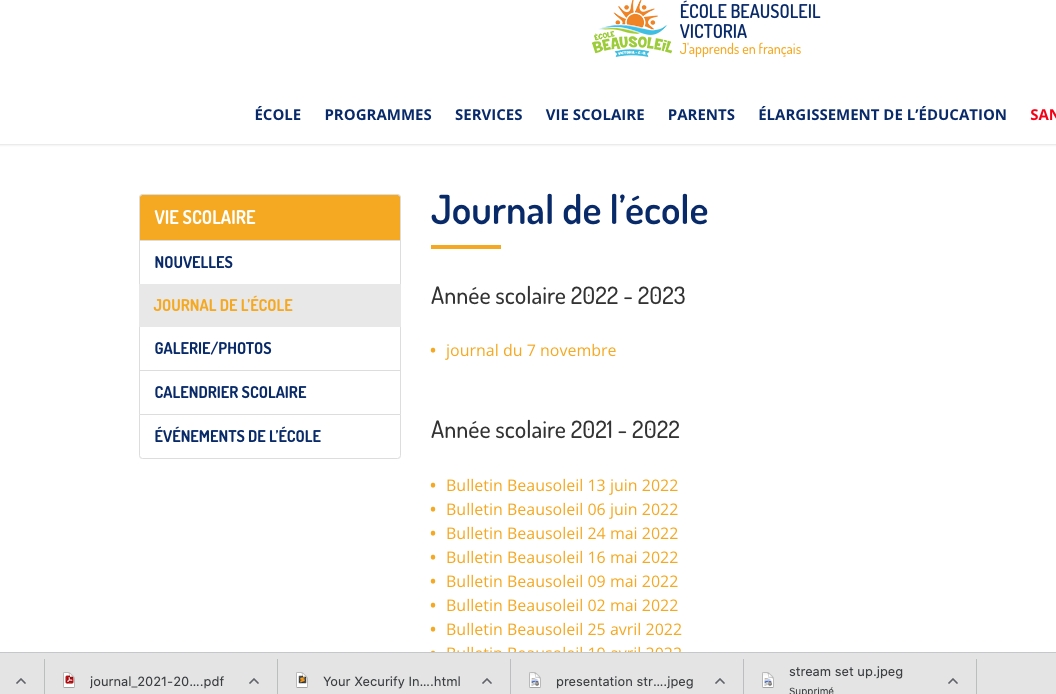The width and height of the screenshot is (1056, 694).
Task: Click the VIE SCOLAIRE sidebar header
Action: pos(270,218)
